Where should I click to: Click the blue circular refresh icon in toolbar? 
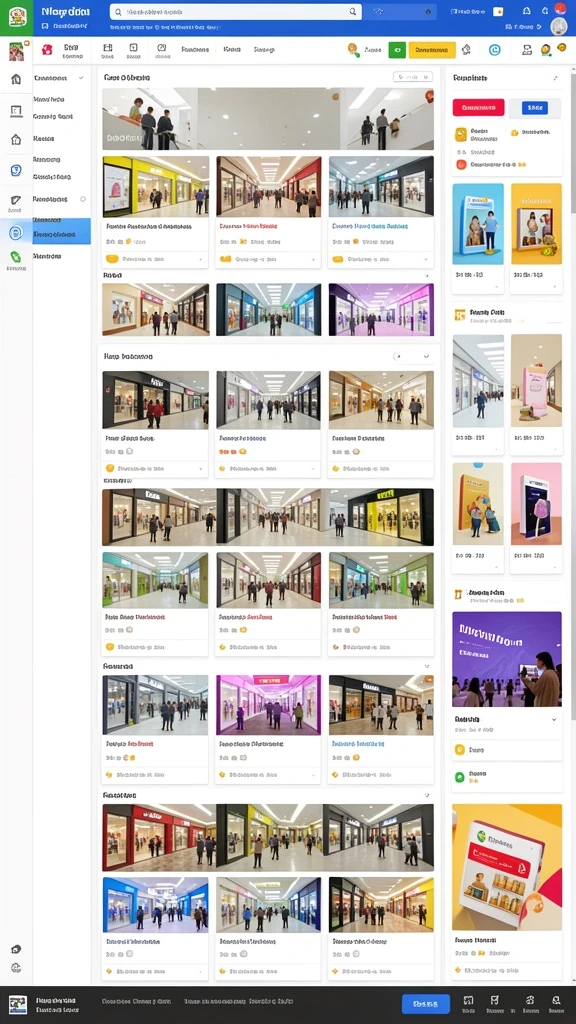tap(494, 50)
